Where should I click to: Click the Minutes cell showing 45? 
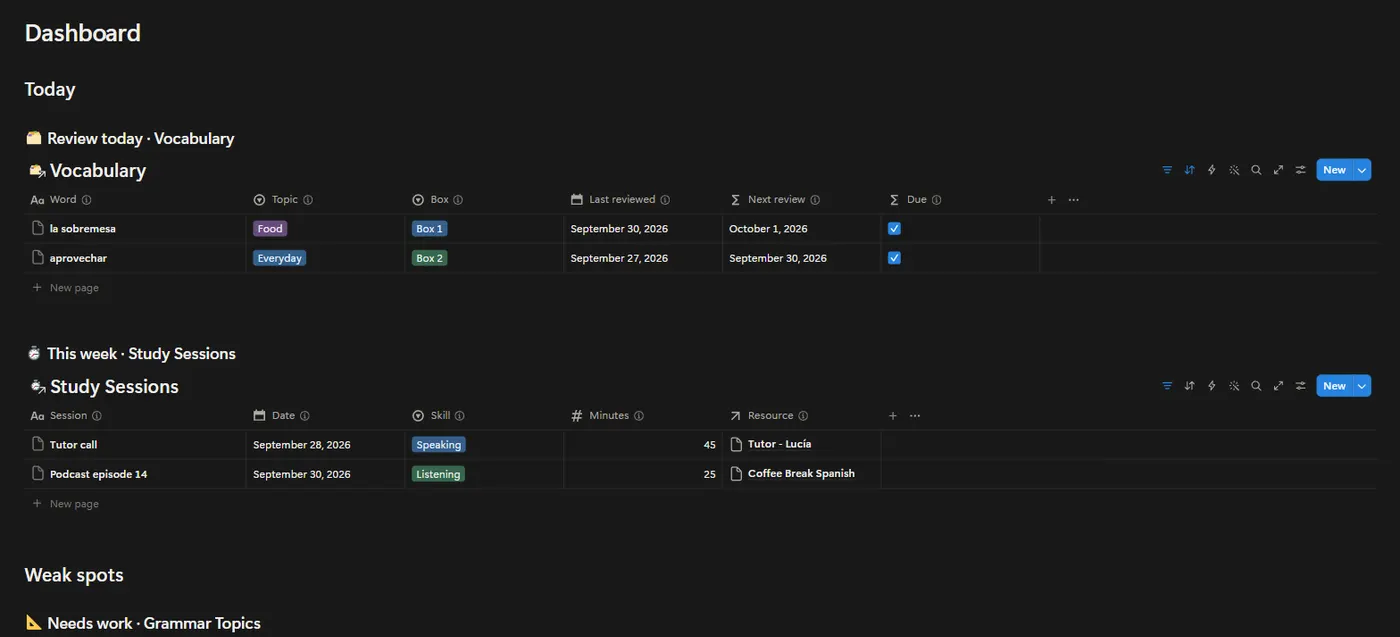(x=643, y=445)
